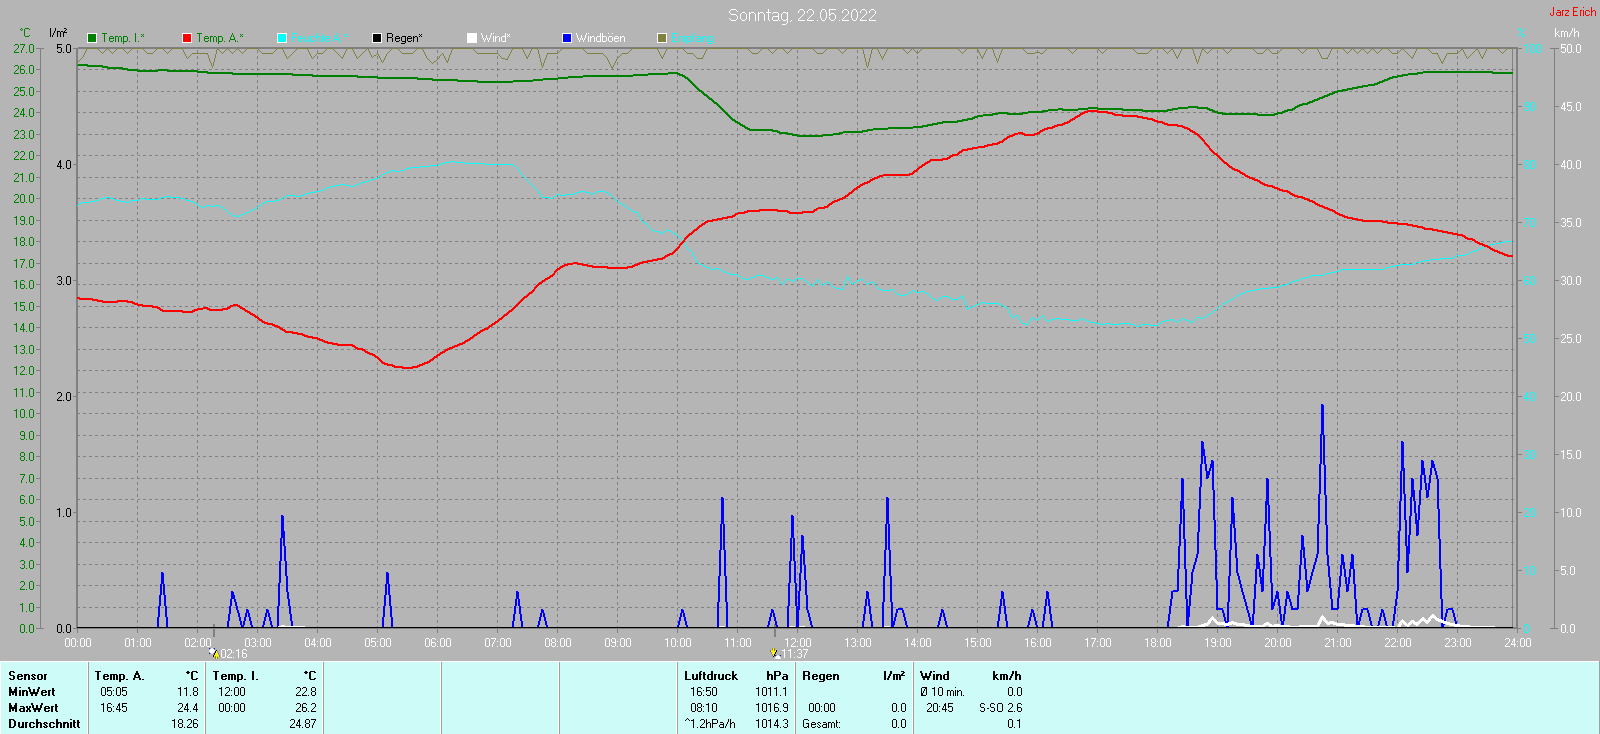Click the 20:45 wind time
The image size is (1600, 734).
pos(940,708)
